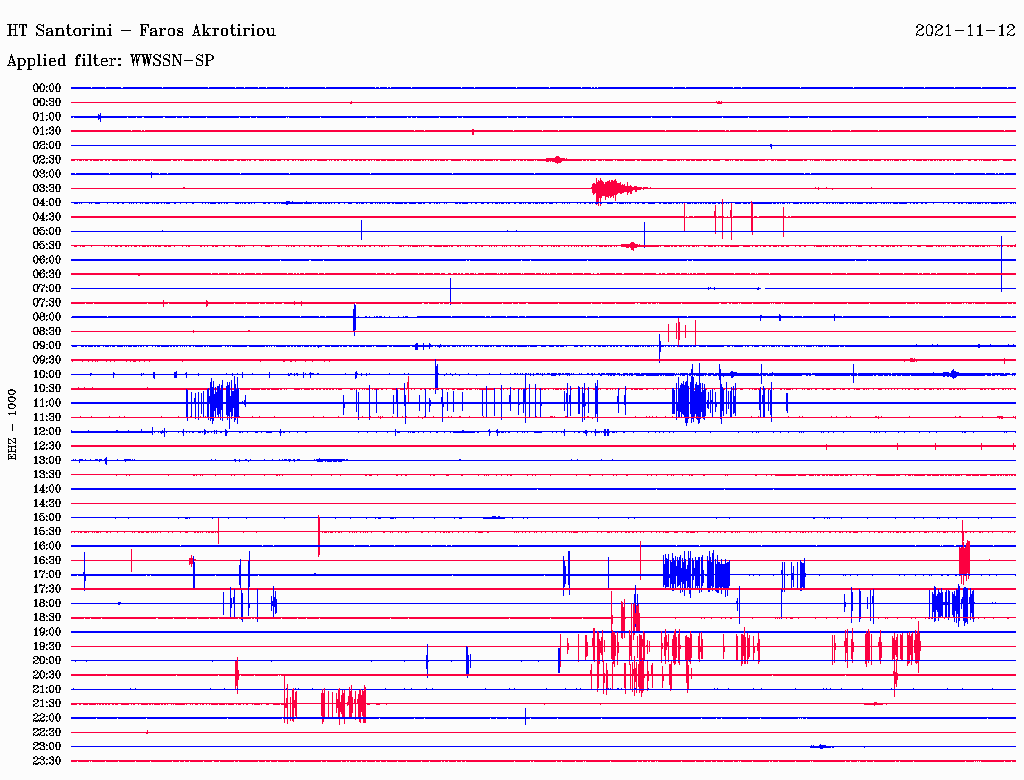1024x780 pixels.
Task: Click the tall blue spike at right end of 06:00 trace
Action: (1001, 262)
